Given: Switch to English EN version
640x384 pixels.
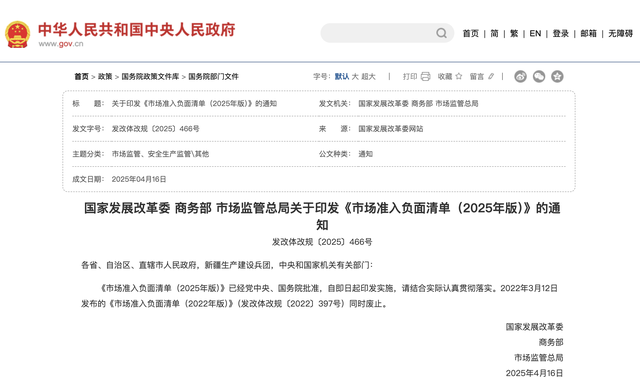Looking at the screenshot, I should click(x=535, y=33).
